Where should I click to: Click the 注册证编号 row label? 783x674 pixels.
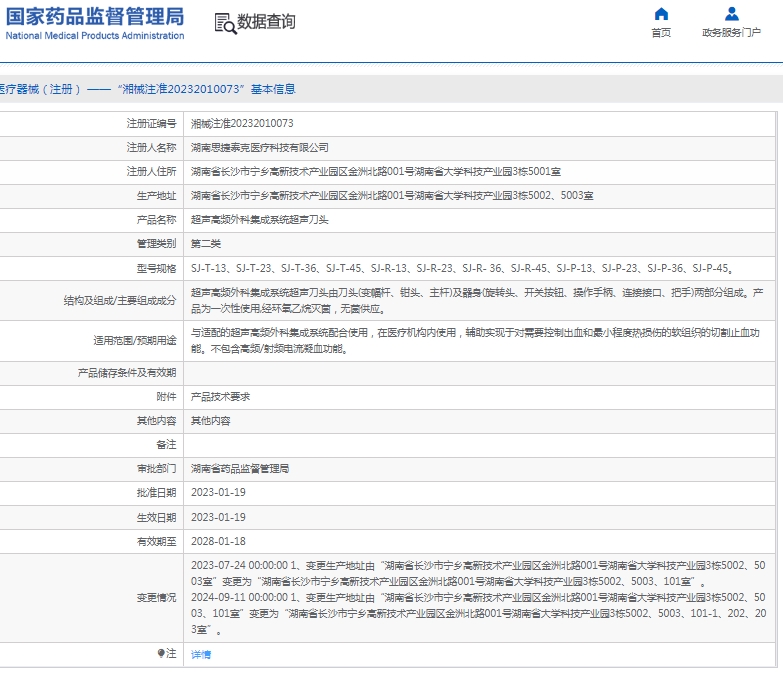[x=151, y=123]
